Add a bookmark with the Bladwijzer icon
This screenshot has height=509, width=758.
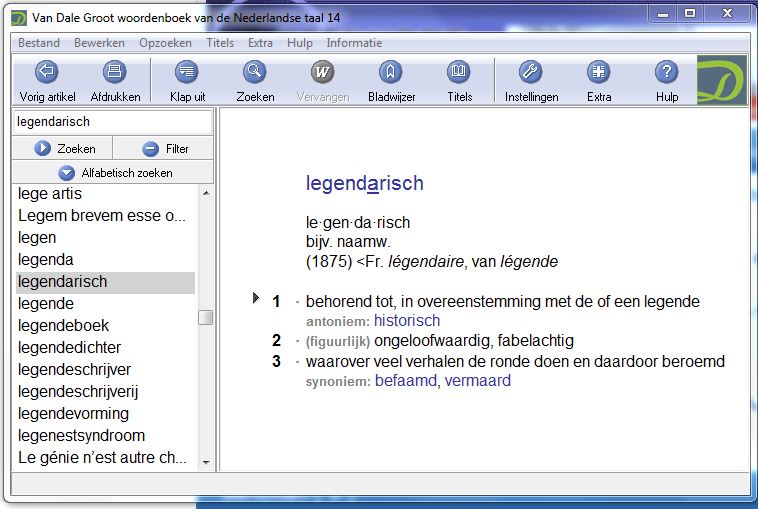click(x=391, y=72)
